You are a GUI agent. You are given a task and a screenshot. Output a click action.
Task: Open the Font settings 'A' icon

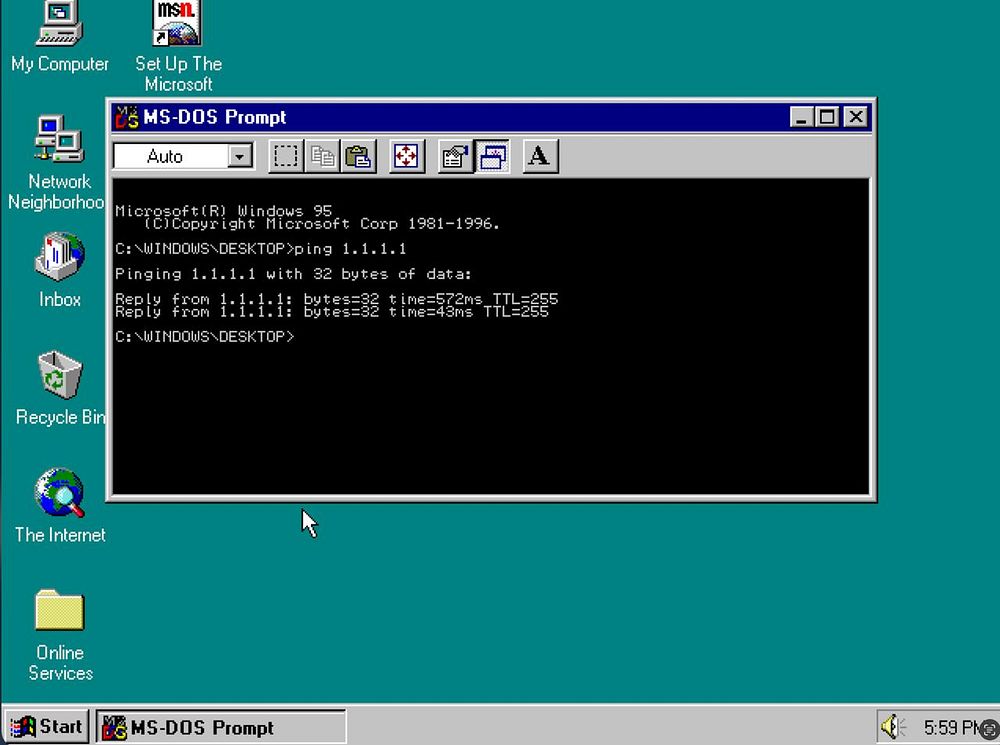coord(540,156)
